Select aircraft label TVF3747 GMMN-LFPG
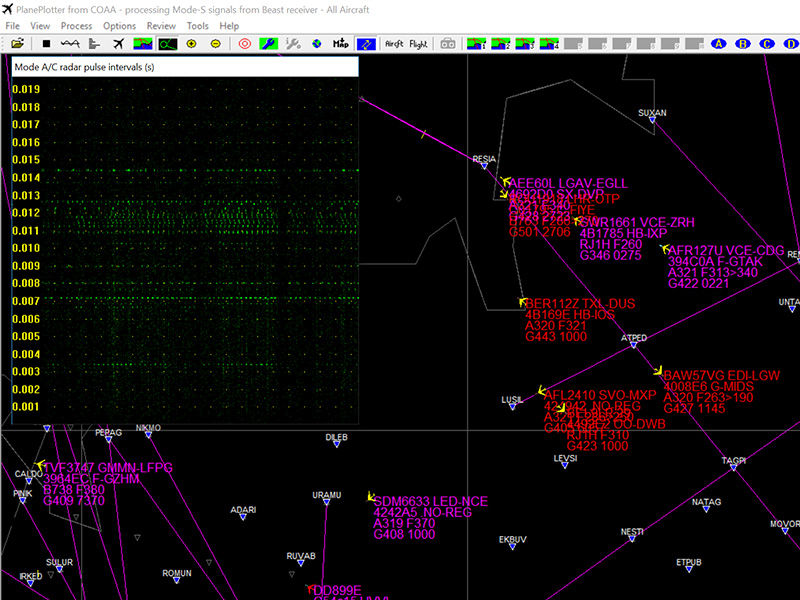The width and height of the screenshot is (800, 600). [108, 468]
